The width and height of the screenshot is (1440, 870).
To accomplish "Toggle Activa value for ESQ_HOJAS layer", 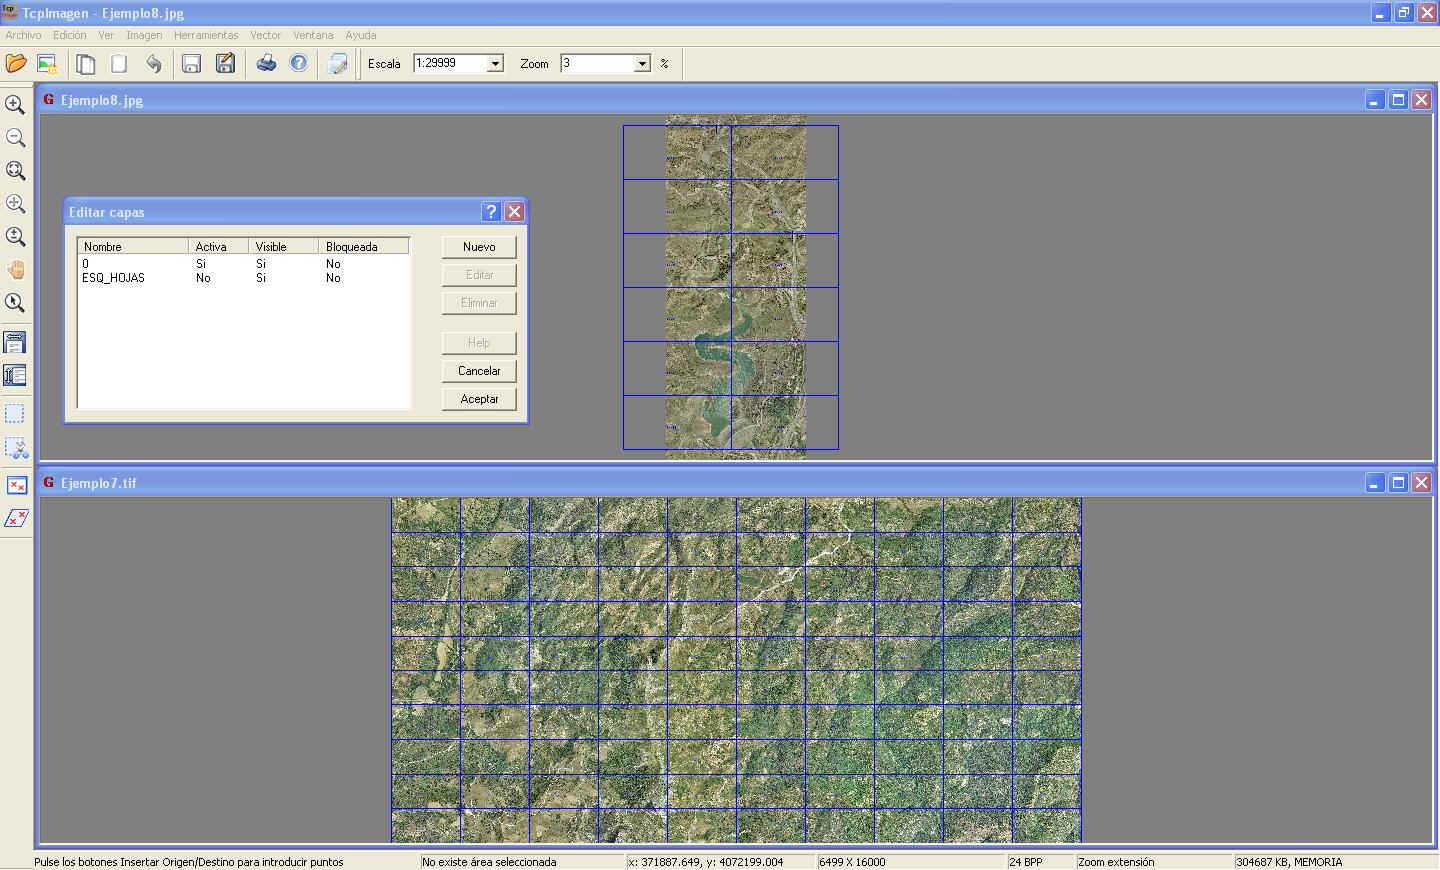I will point(203,278).
